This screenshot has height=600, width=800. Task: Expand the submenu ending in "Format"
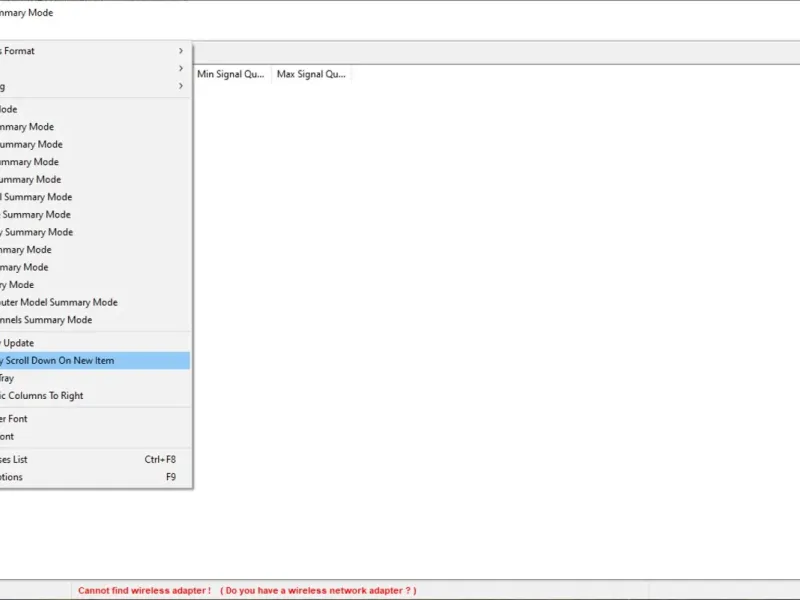[x=95, y=51]
